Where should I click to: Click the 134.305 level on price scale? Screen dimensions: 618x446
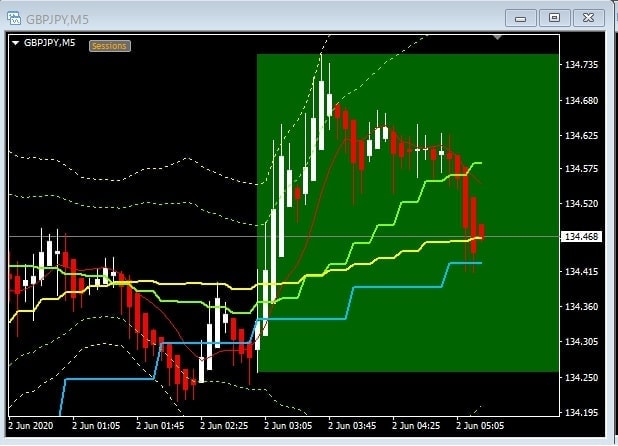[581, 342]
